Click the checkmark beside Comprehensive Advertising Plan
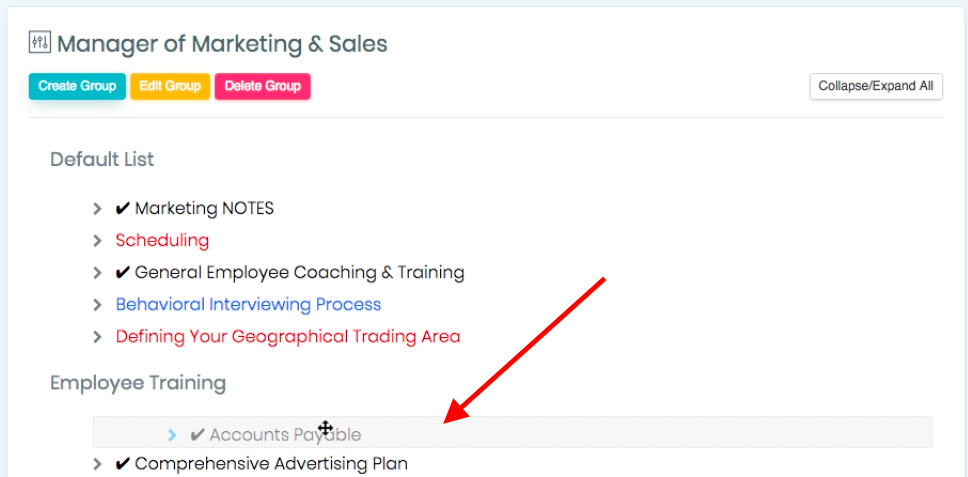The image size is (968, 477). point(122,464)
